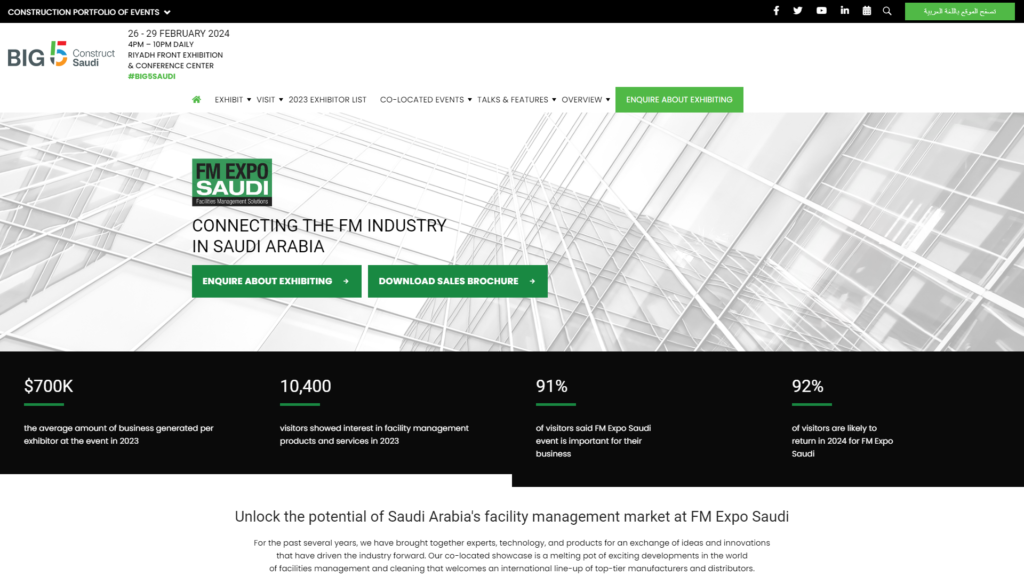The height and width of the screenshot is (576, 1024).
Task: Open the Facebook page icon
Action: tap(776, 10)
